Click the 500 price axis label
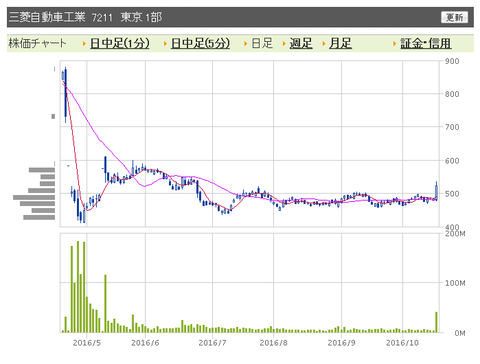 click(452, 194)
